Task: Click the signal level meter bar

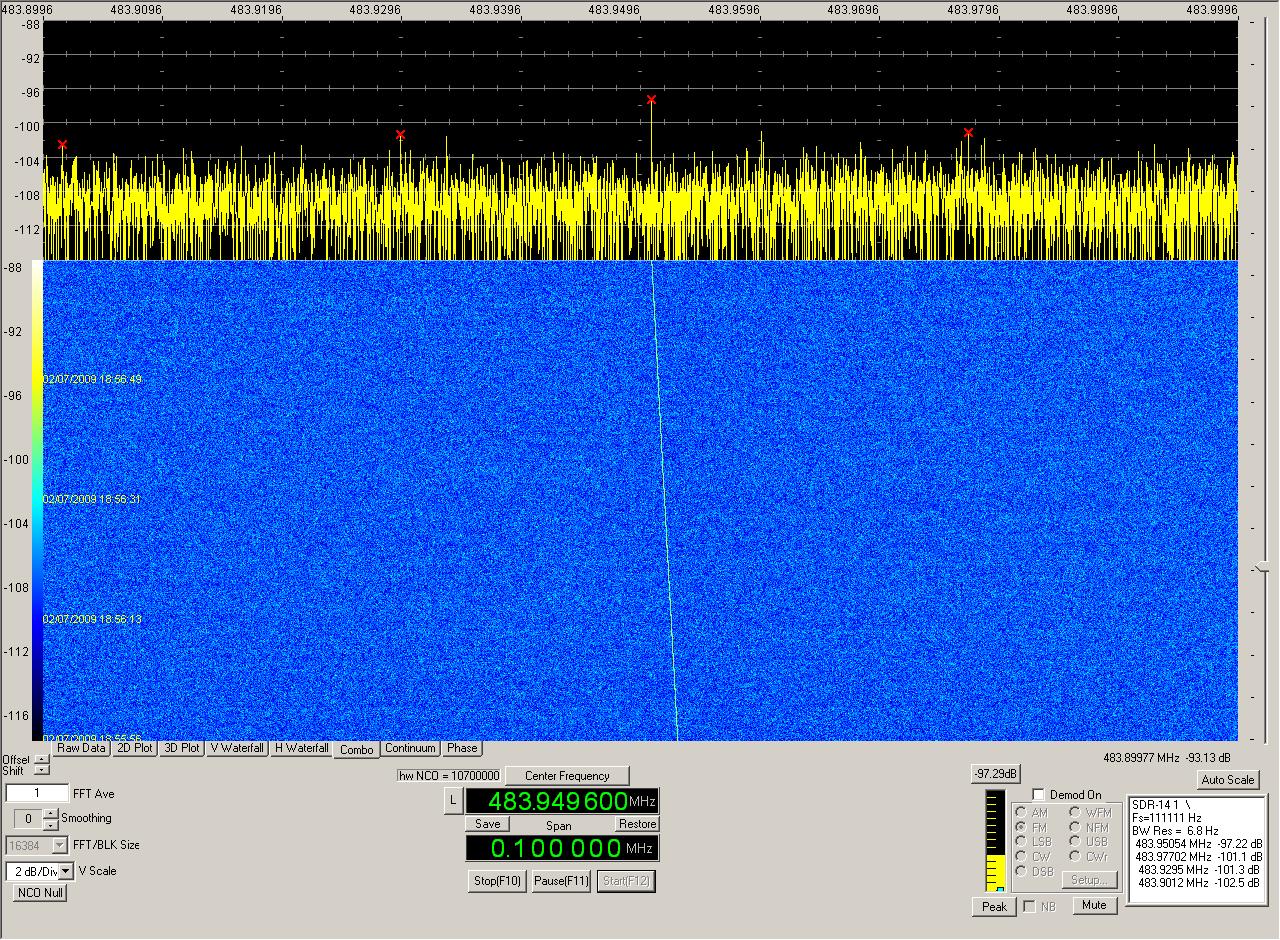Action: 994,841
